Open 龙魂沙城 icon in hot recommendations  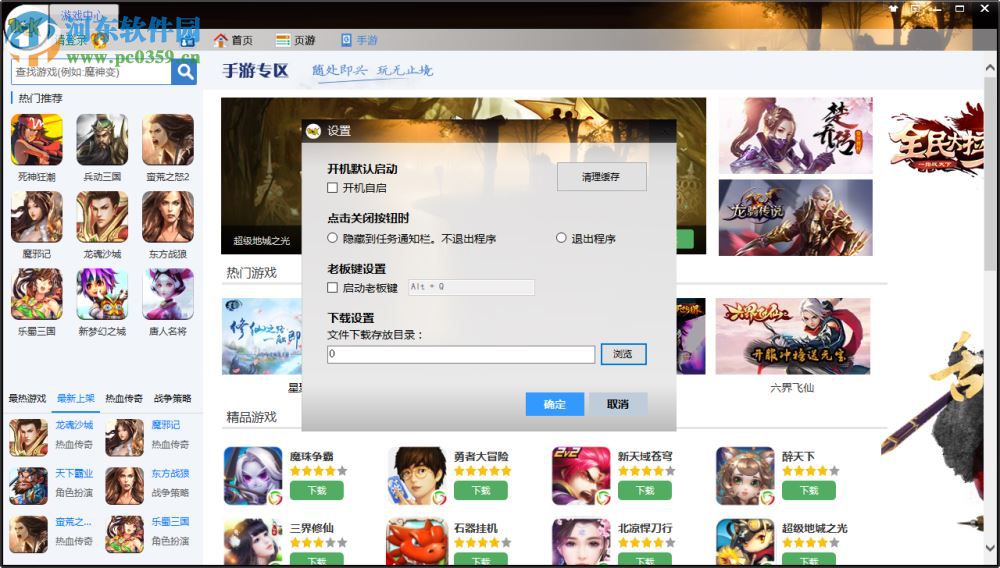tap(102, 217)
